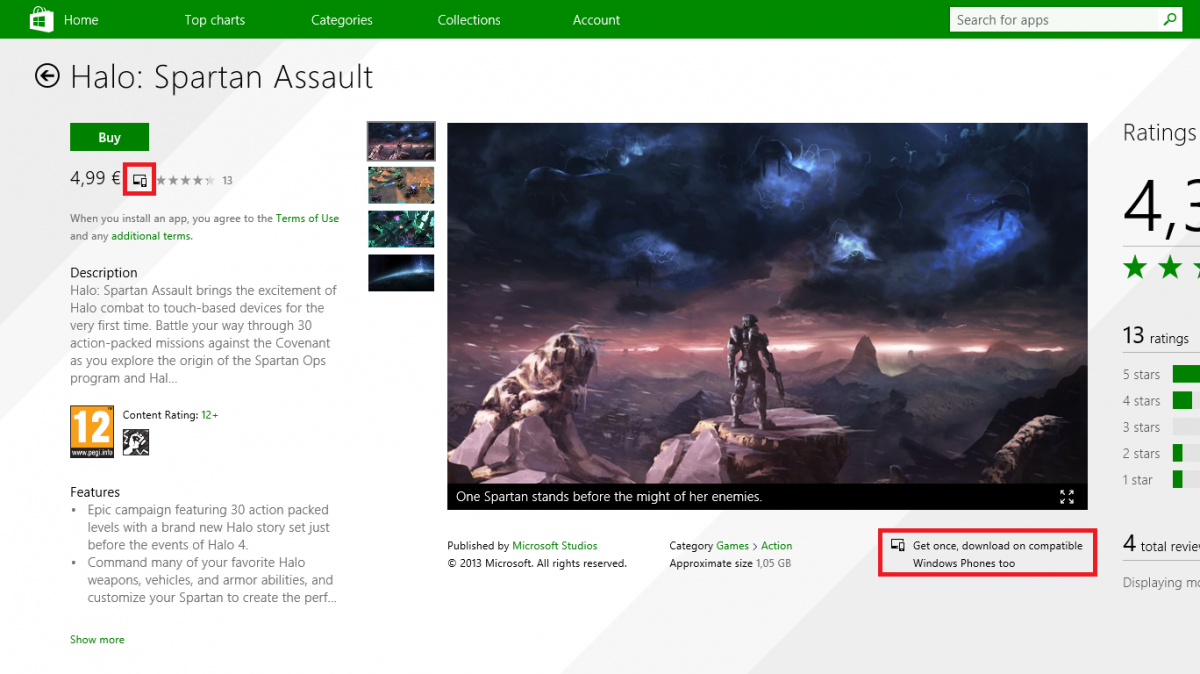Click the search magnifier icon
1200x674 pixels.
(1170, 19)
